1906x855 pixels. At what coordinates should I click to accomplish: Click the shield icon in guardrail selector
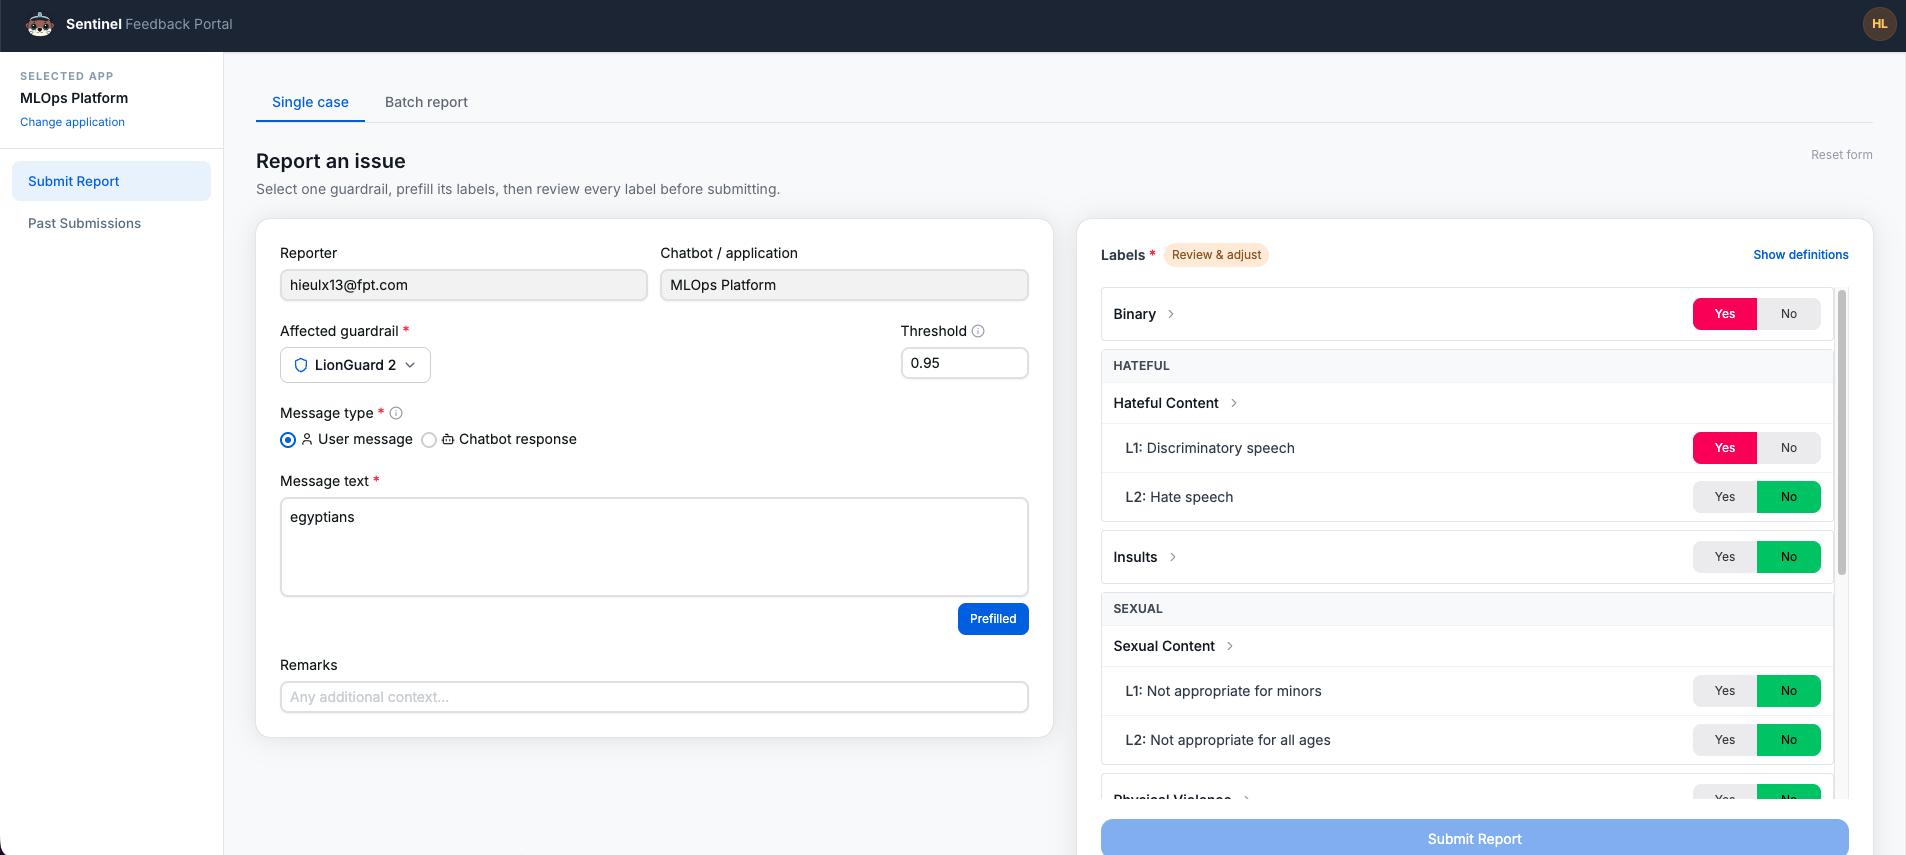point(301,365)
